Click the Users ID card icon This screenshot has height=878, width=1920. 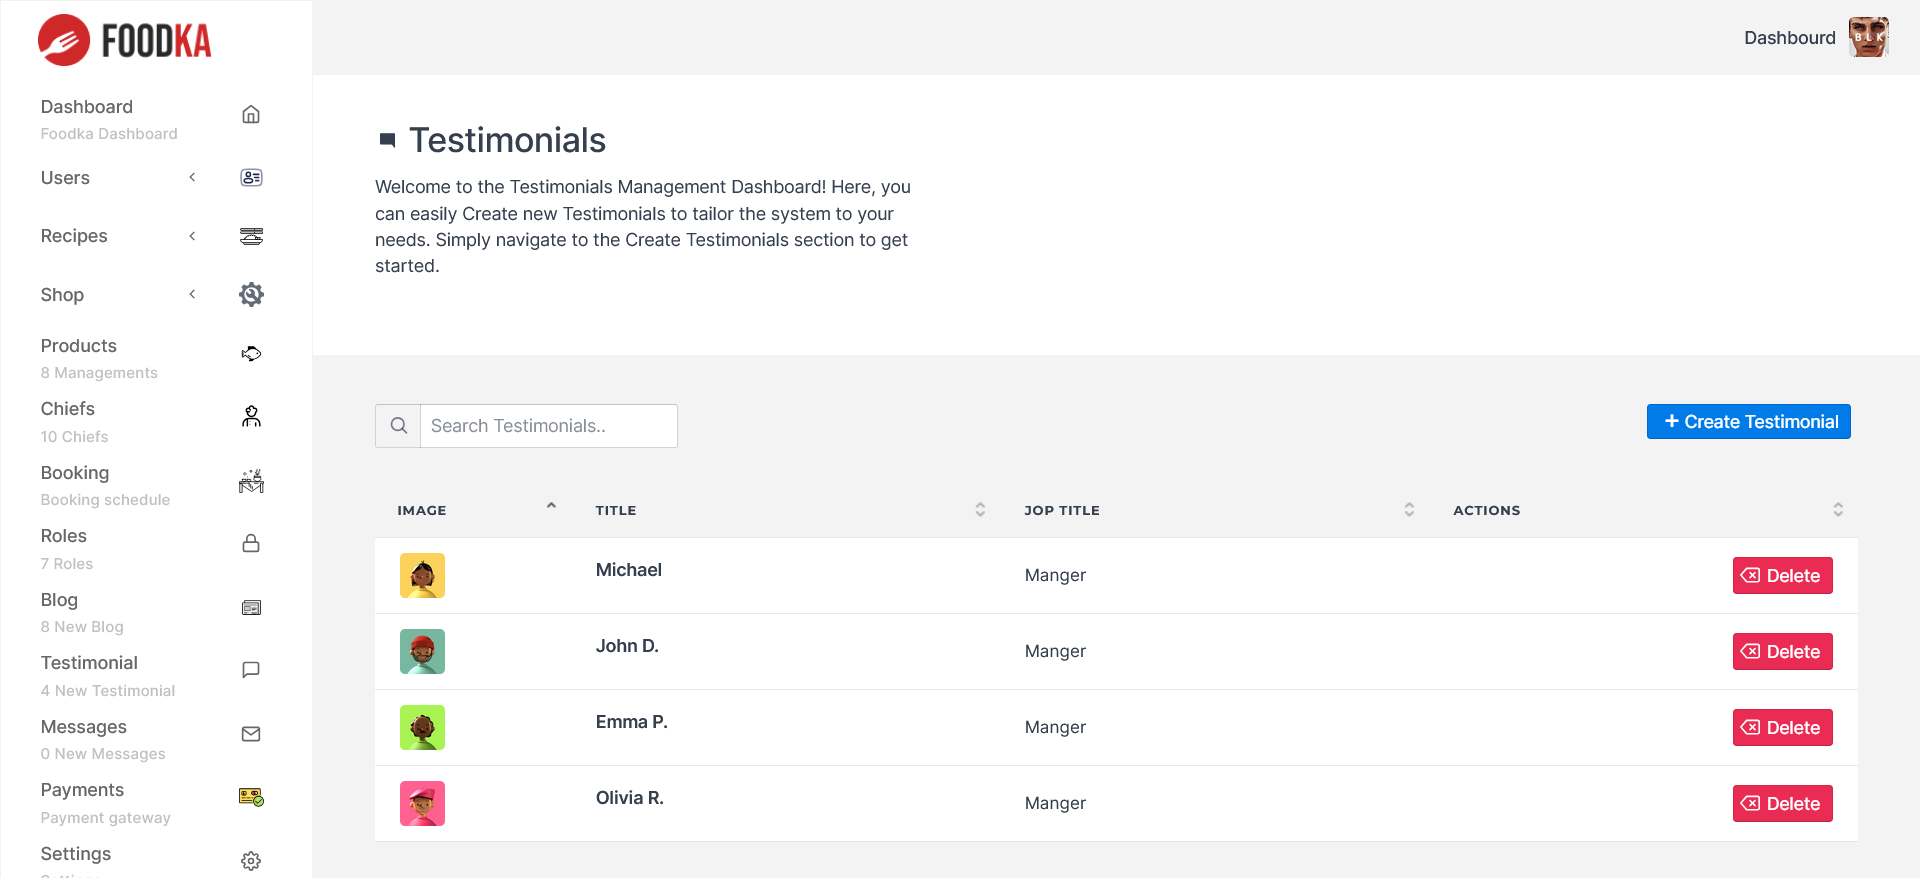[x=251, y=178]
